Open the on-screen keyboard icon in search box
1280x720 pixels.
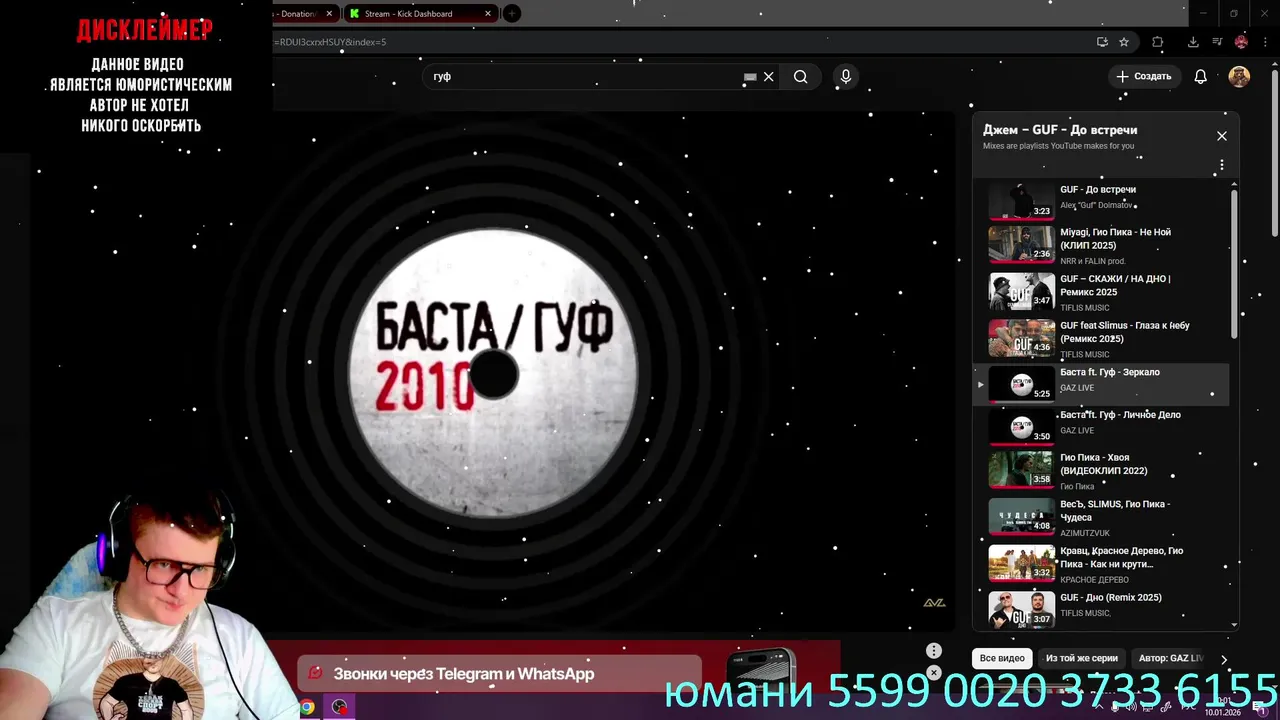coord(750,77)
